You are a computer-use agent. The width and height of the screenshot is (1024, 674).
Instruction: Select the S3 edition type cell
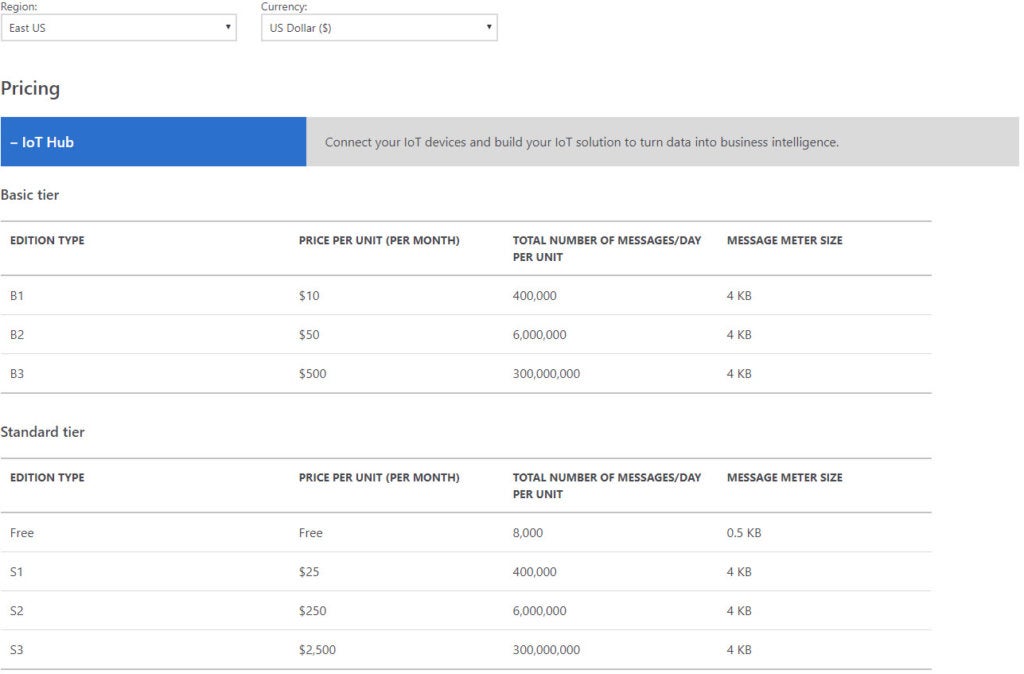coord(17,650)
